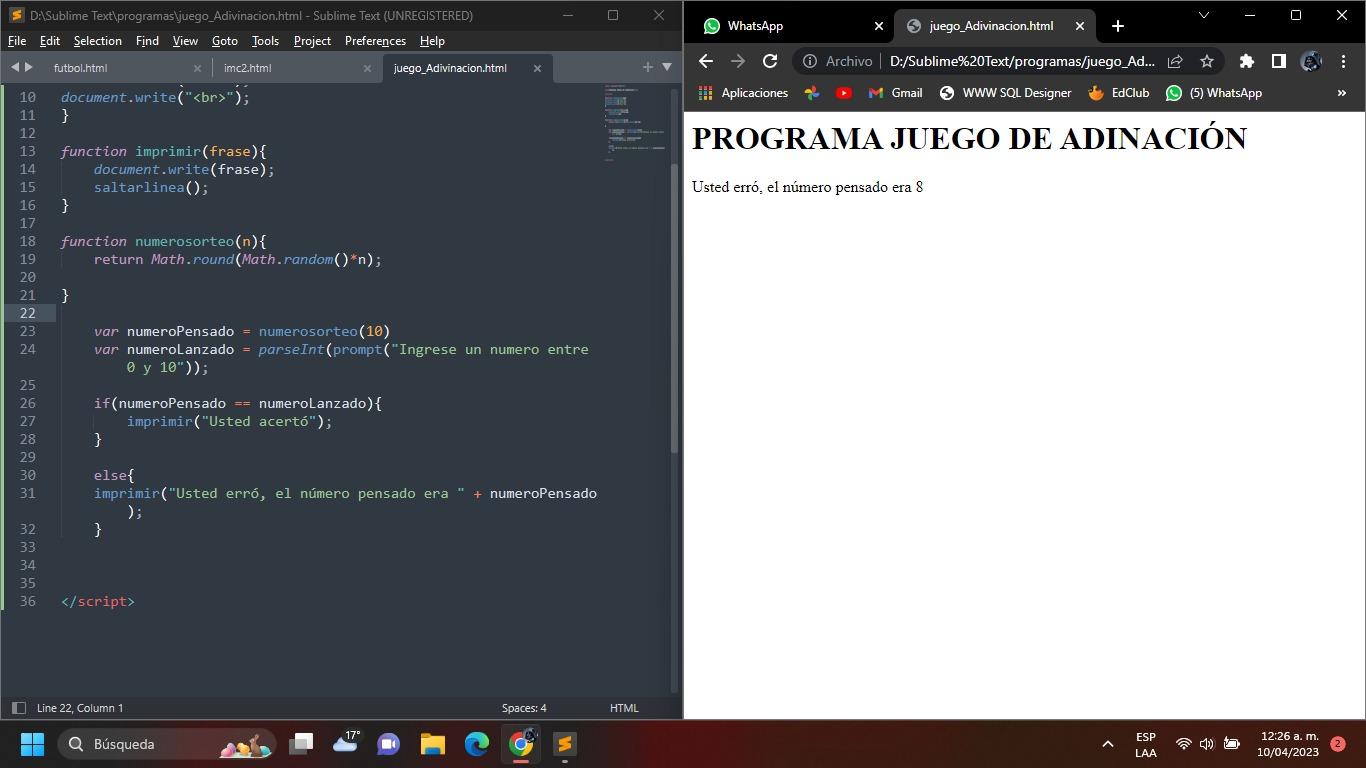This screenshot has width=1366, height=768.
Task: Open the Google Photos bookmark icon
Action: (812, 93)
